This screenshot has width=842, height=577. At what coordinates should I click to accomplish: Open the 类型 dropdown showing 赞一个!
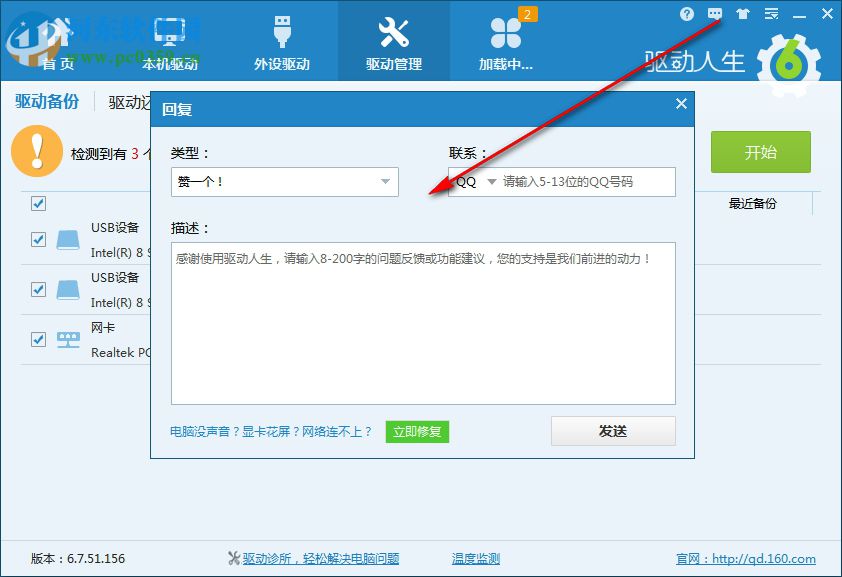[x=285, y=182]
